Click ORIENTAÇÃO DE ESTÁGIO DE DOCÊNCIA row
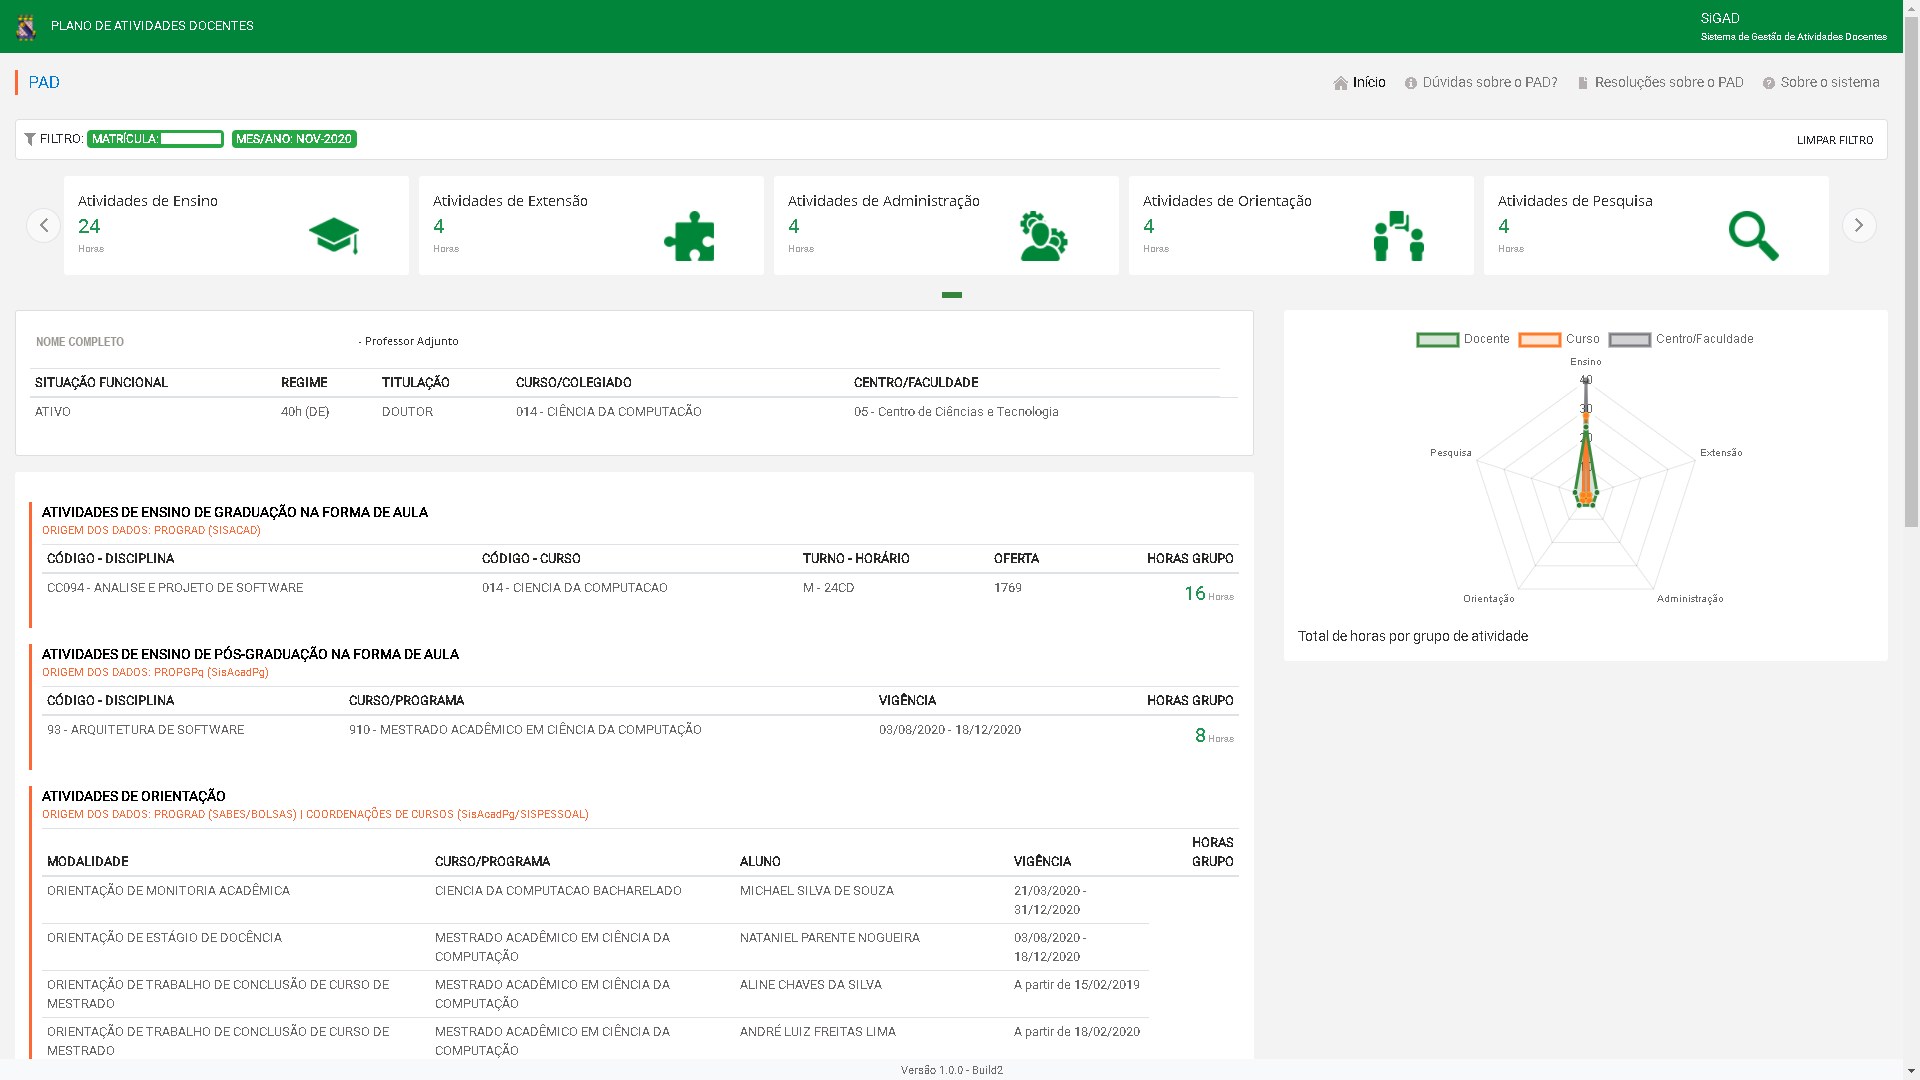The width and height of the screenshot is (1920, 1080). click(164, 938)
